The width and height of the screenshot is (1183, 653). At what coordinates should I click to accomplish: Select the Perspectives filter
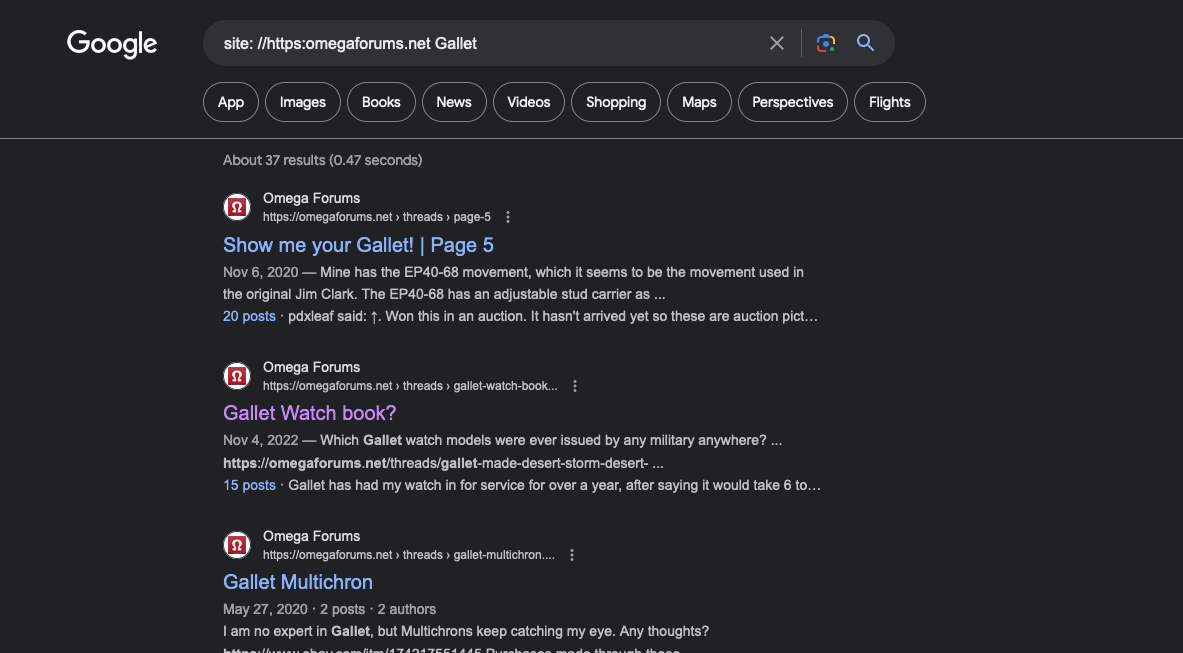pyautogui.click(x=792, y=102)
